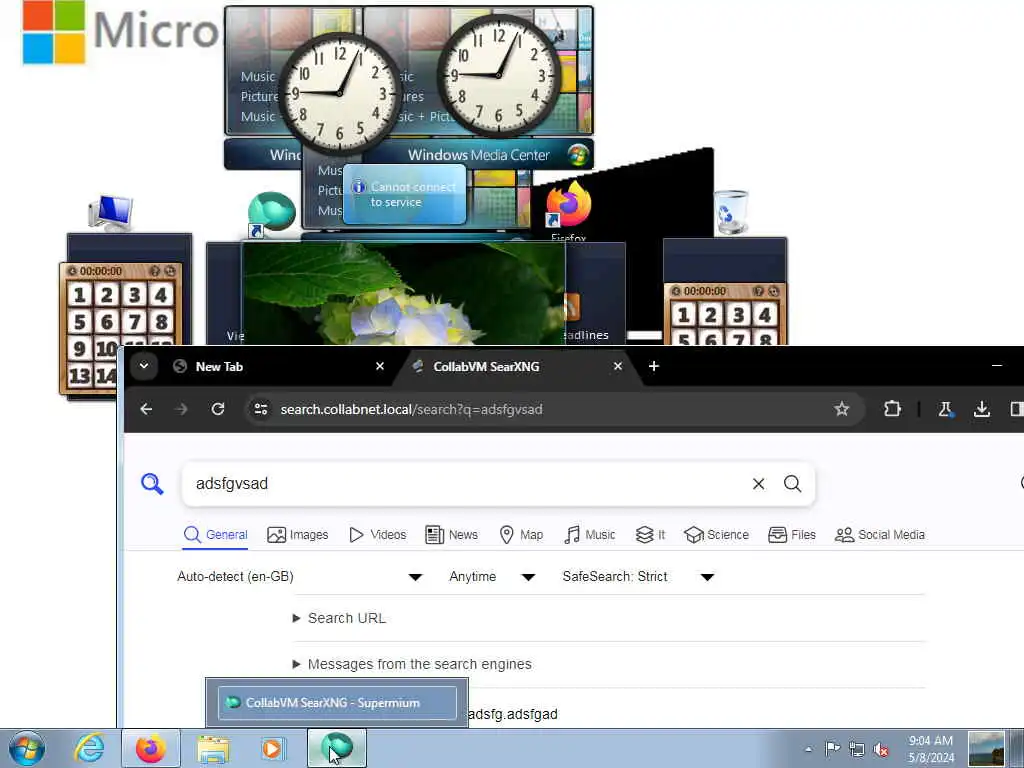Screen dimensions: 1024x768
Task: Clear the search query with the X icon
Action: (758, 484)
